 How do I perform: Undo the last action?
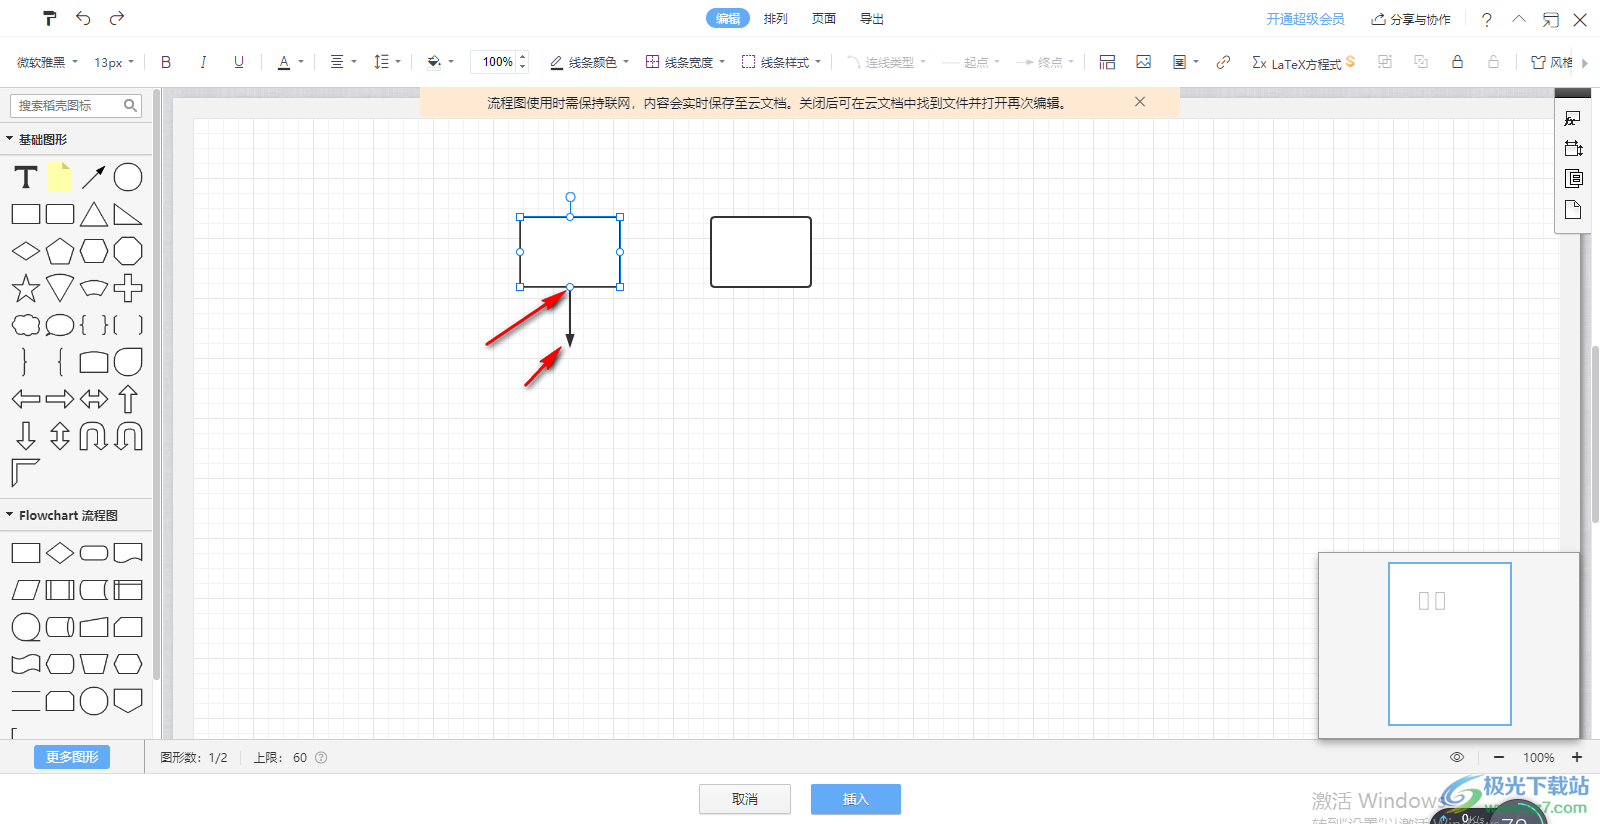click(83, 18)
